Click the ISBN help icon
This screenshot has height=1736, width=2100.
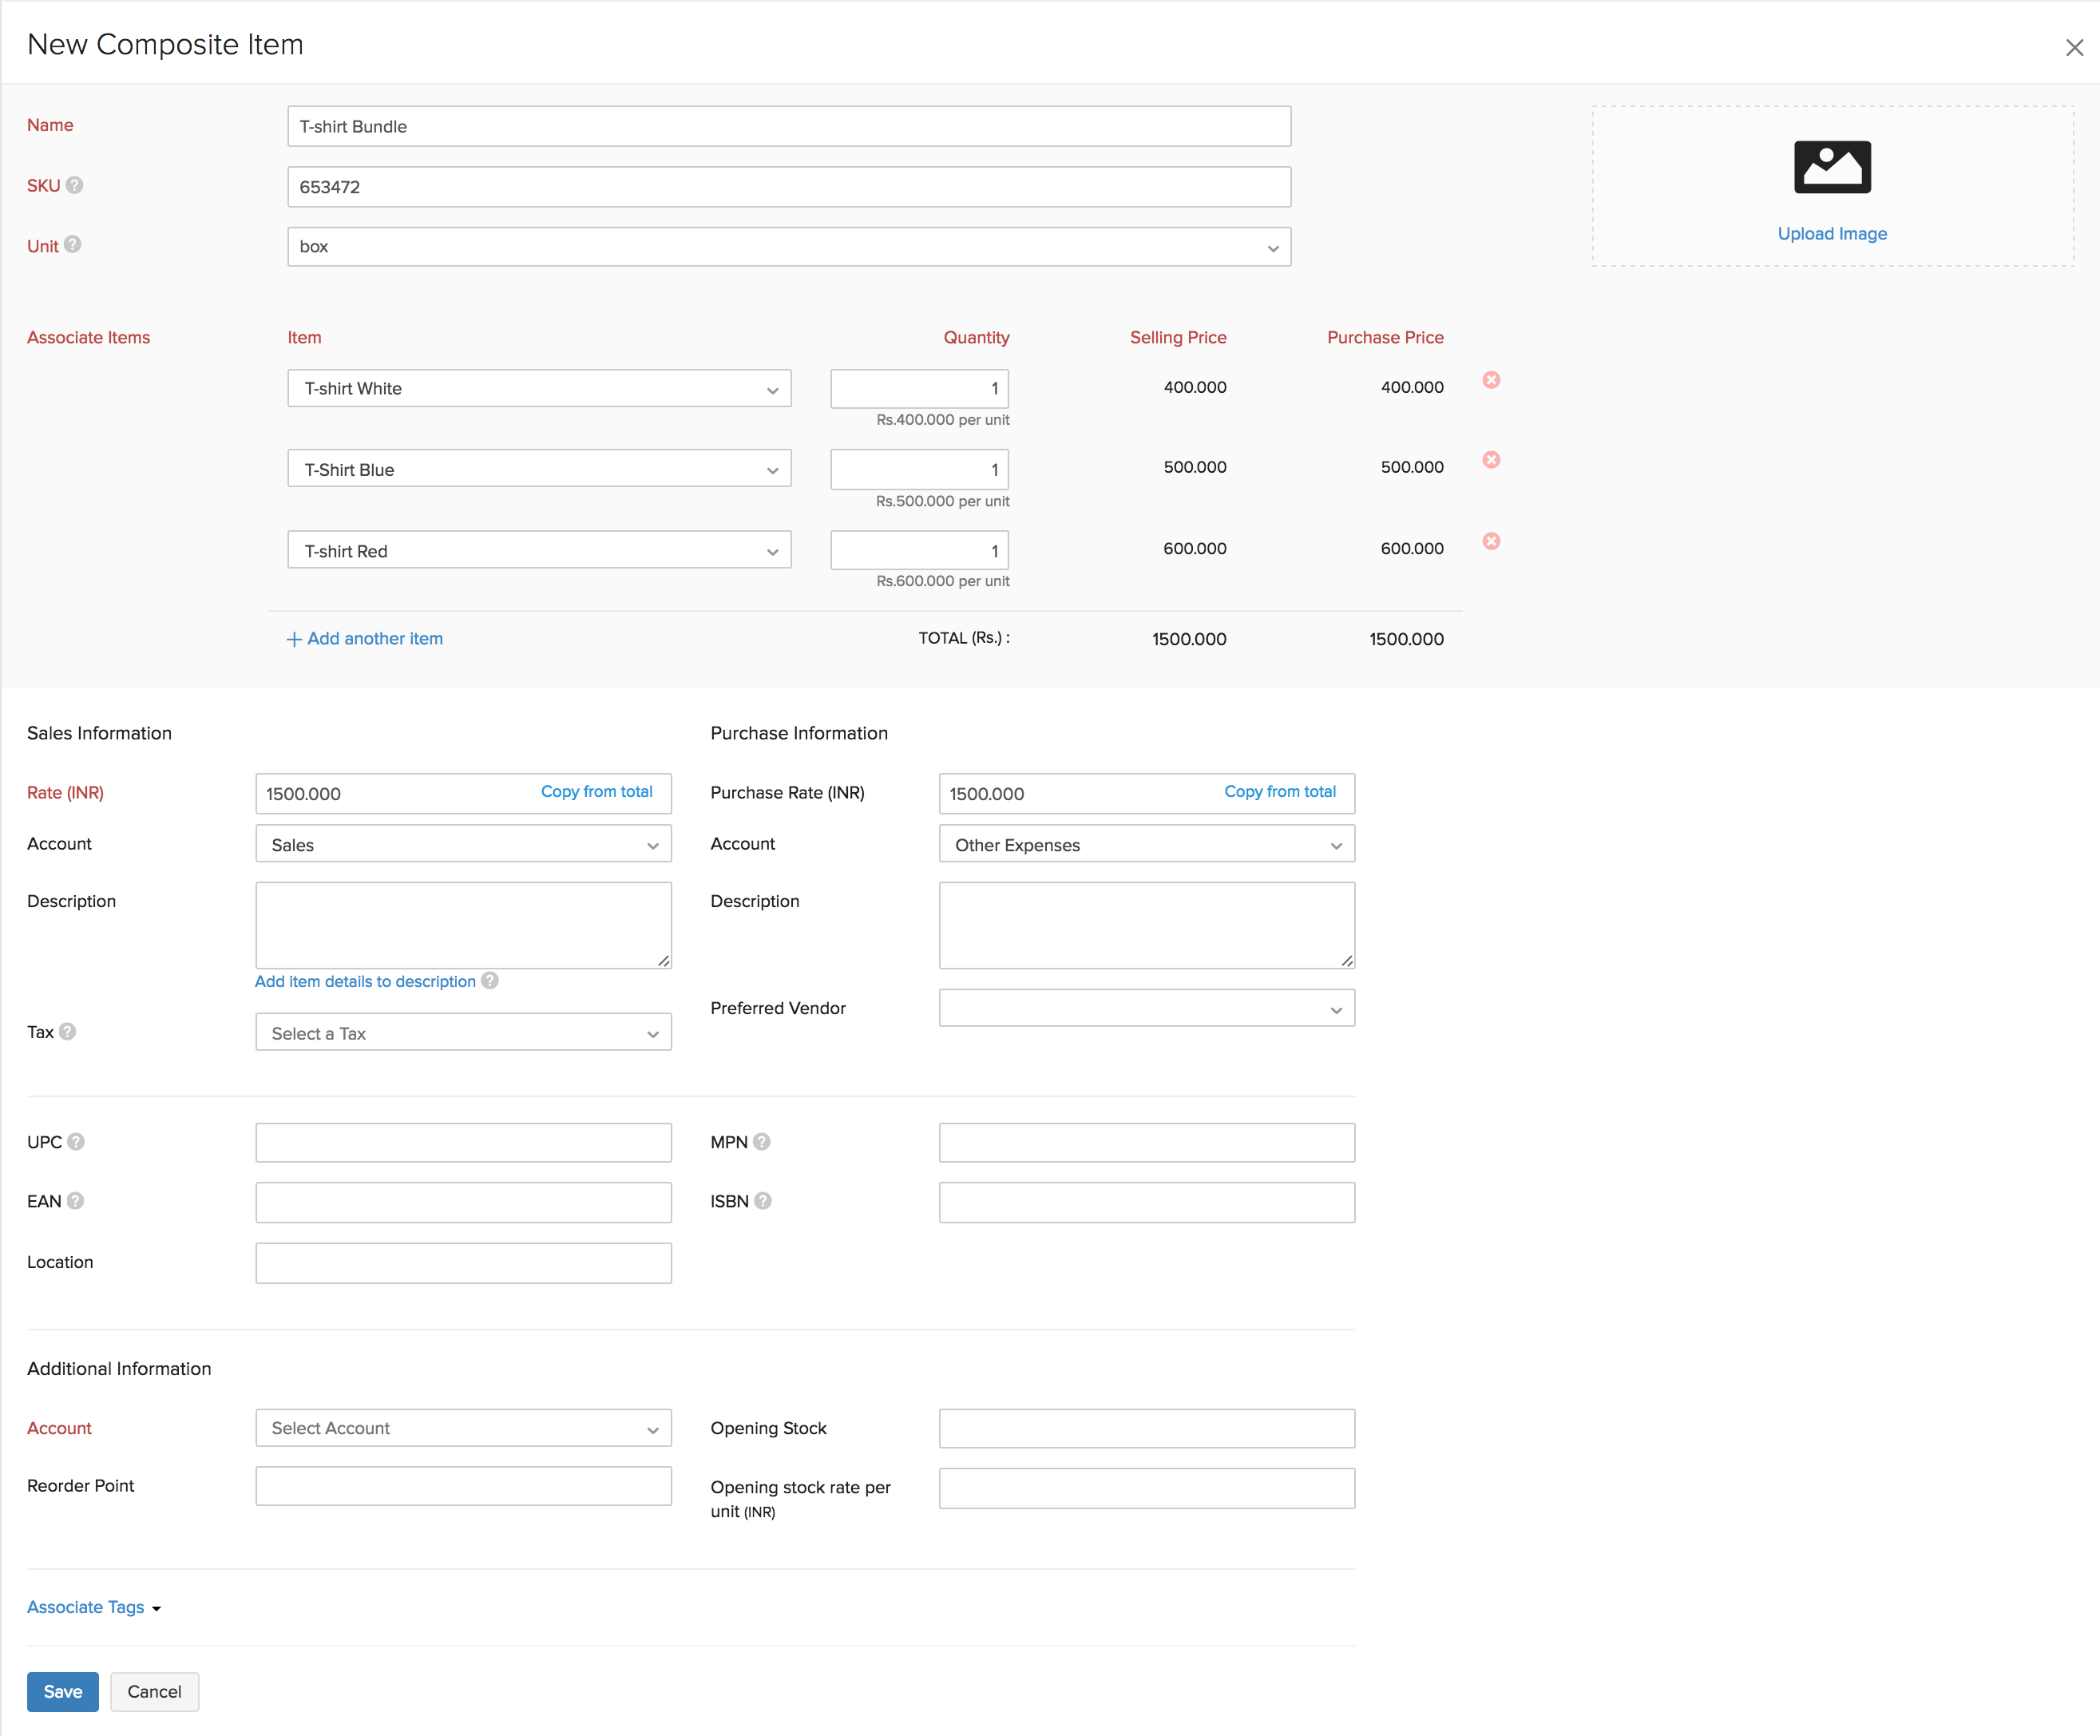pyautogui.click(x=763, y=1200)
